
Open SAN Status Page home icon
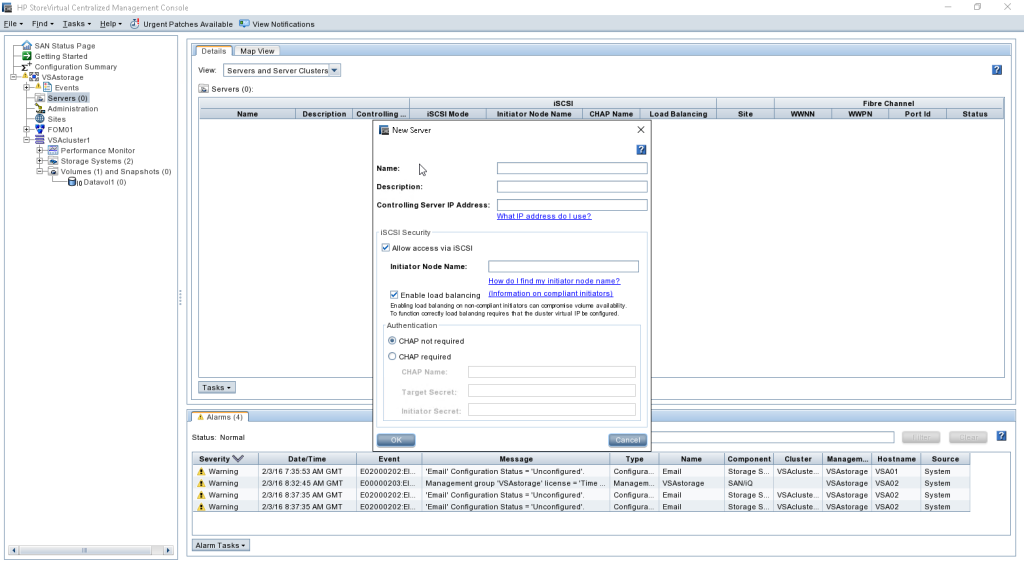(x=27, y=45)
